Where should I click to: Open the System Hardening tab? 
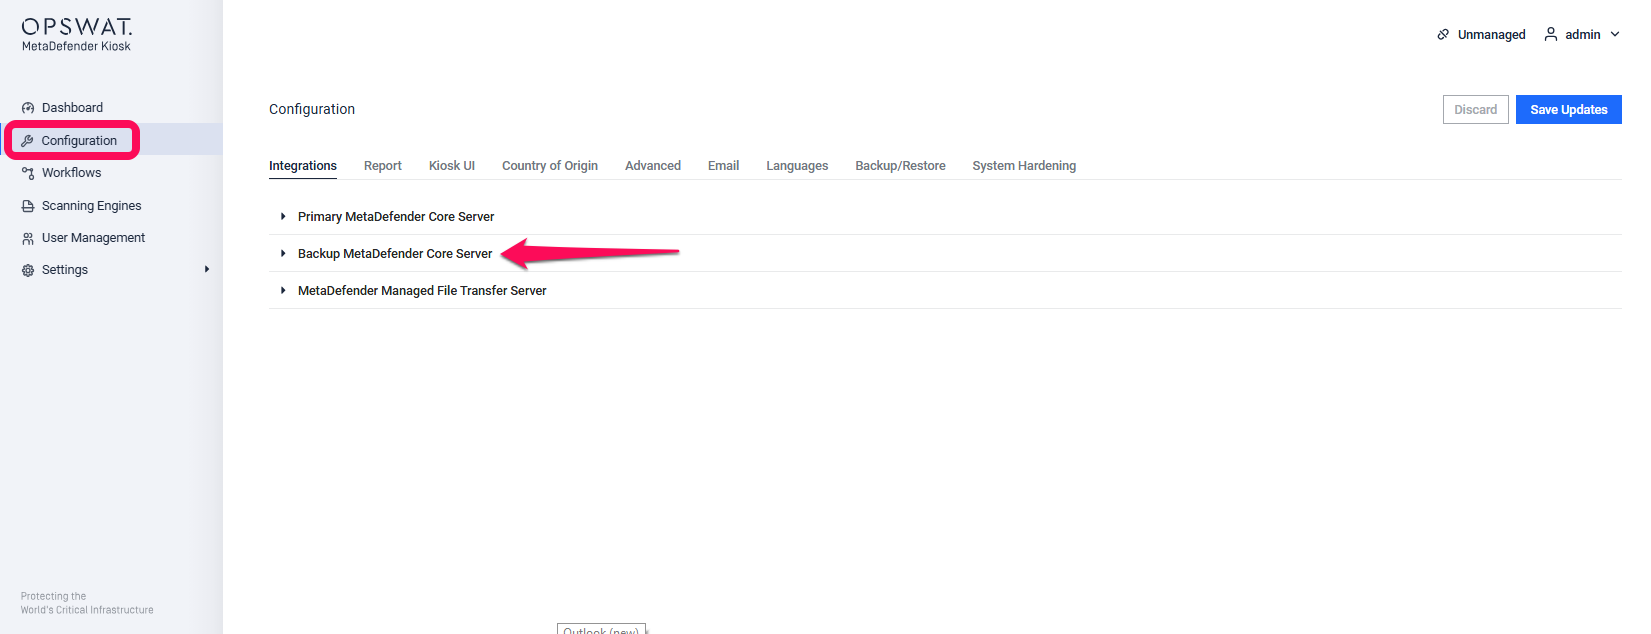tap(1024, 166)
